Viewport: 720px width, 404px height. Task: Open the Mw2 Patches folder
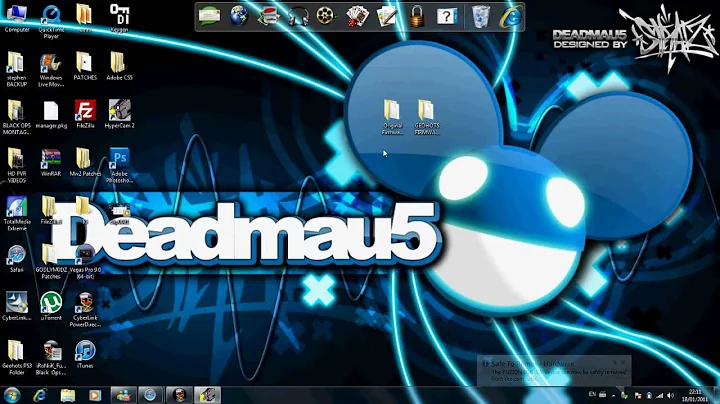click(x=85, y=163)
